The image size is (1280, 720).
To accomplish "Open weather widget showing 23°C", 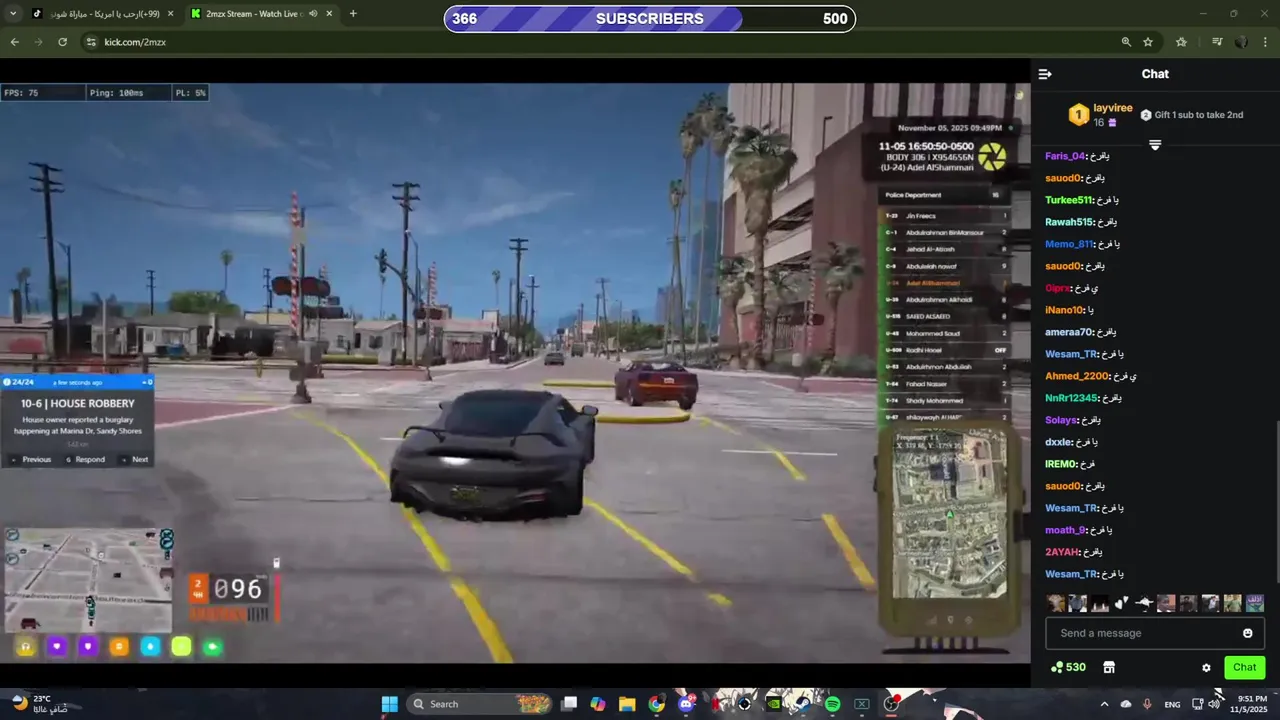I will coord(40,704).
